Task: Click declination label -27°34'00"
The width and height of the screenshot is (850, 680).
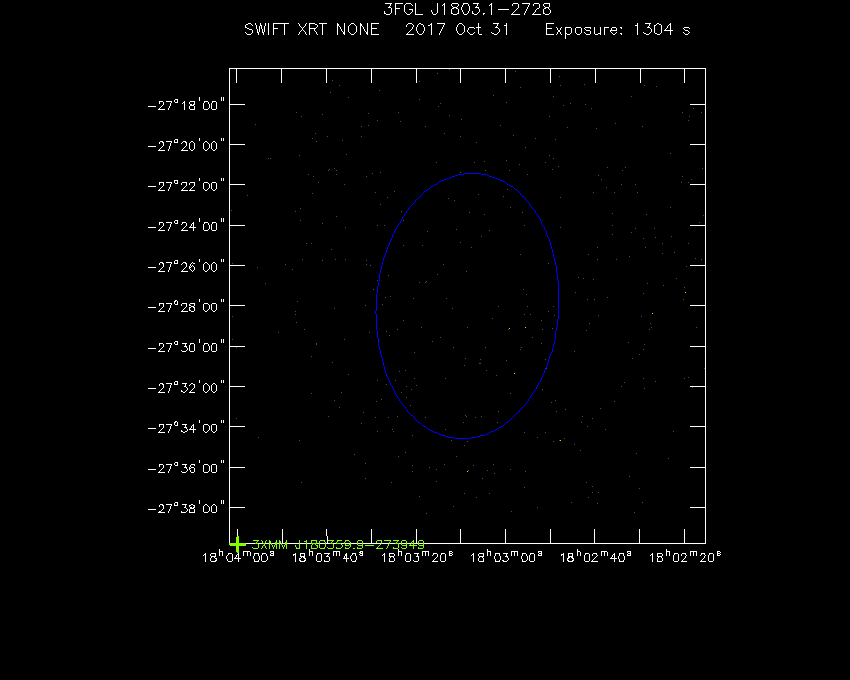Action: (186, 428)
